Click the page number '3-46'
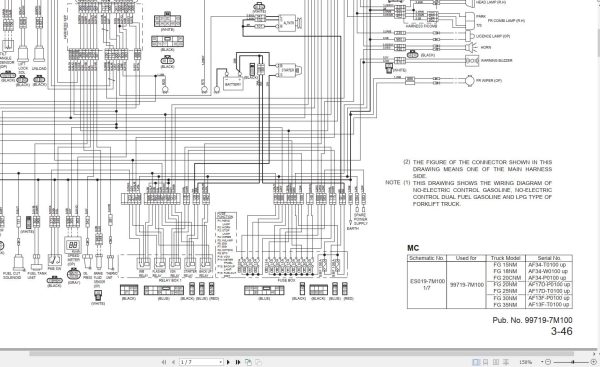The width and height of the screenshot is (600, 367). [561, 331]
